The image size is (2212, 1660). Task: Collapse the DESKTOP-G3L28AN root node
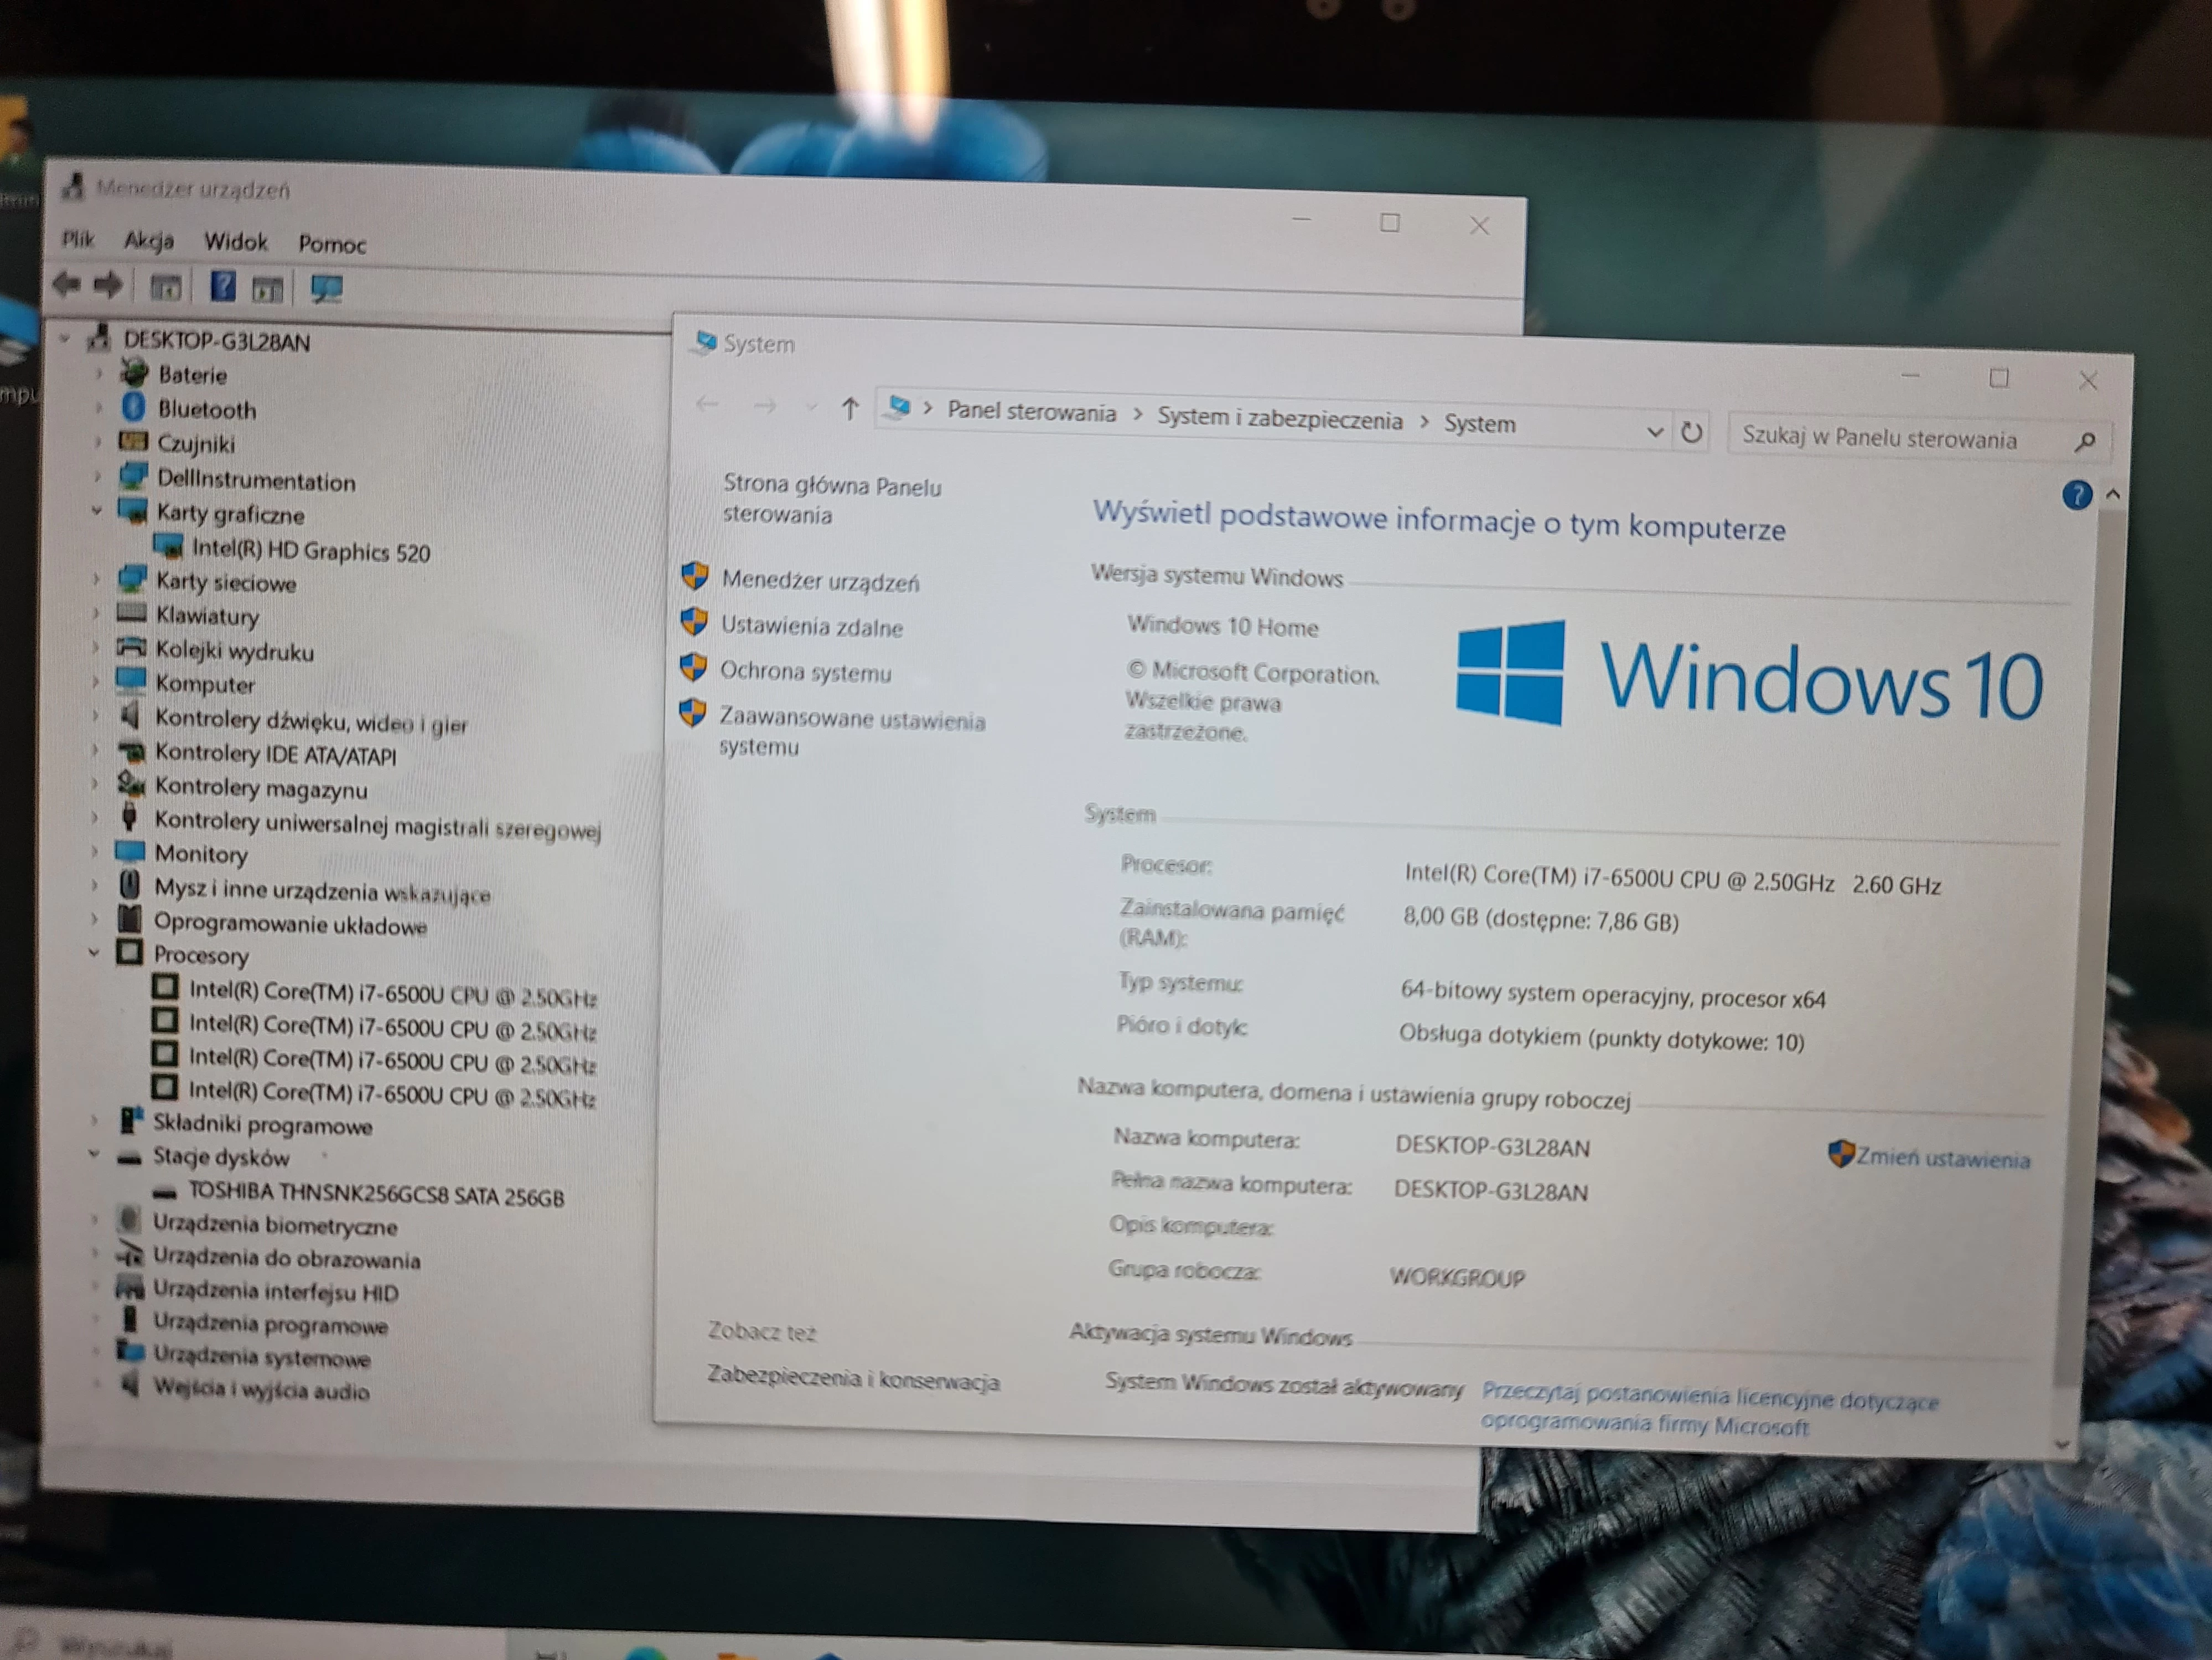[65, 339]
